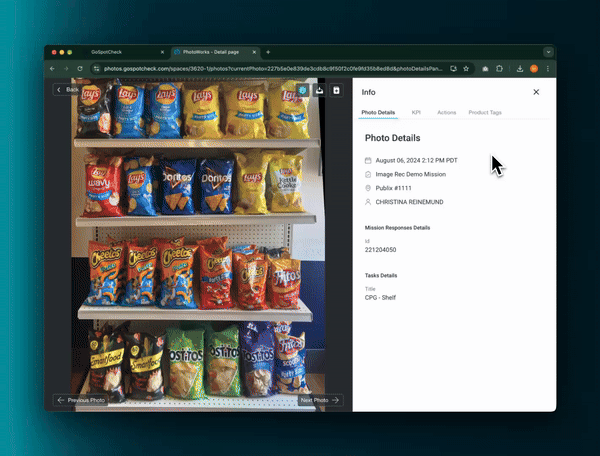Bookmark this page with the star

[x=466, y=69]
